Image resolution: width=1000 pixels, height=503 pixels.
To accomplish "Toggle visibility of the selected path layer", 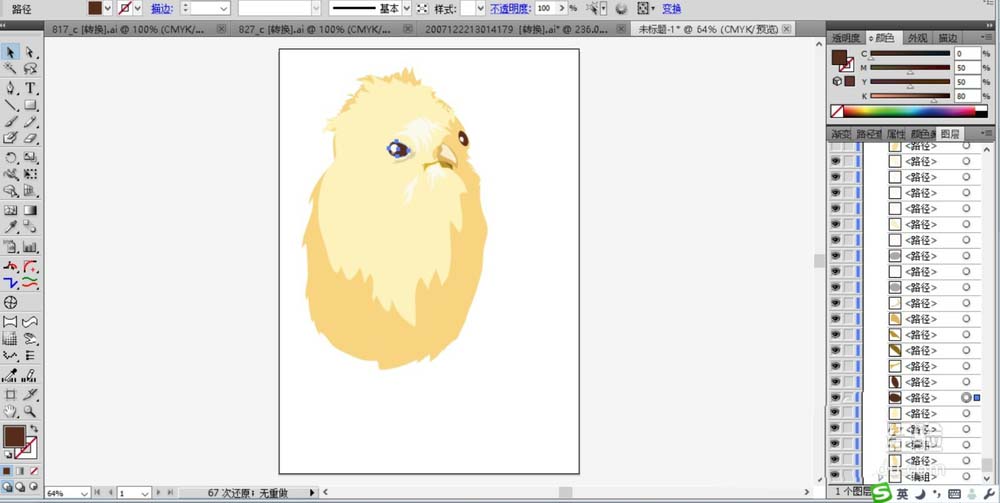I will (x=835, y=398).
